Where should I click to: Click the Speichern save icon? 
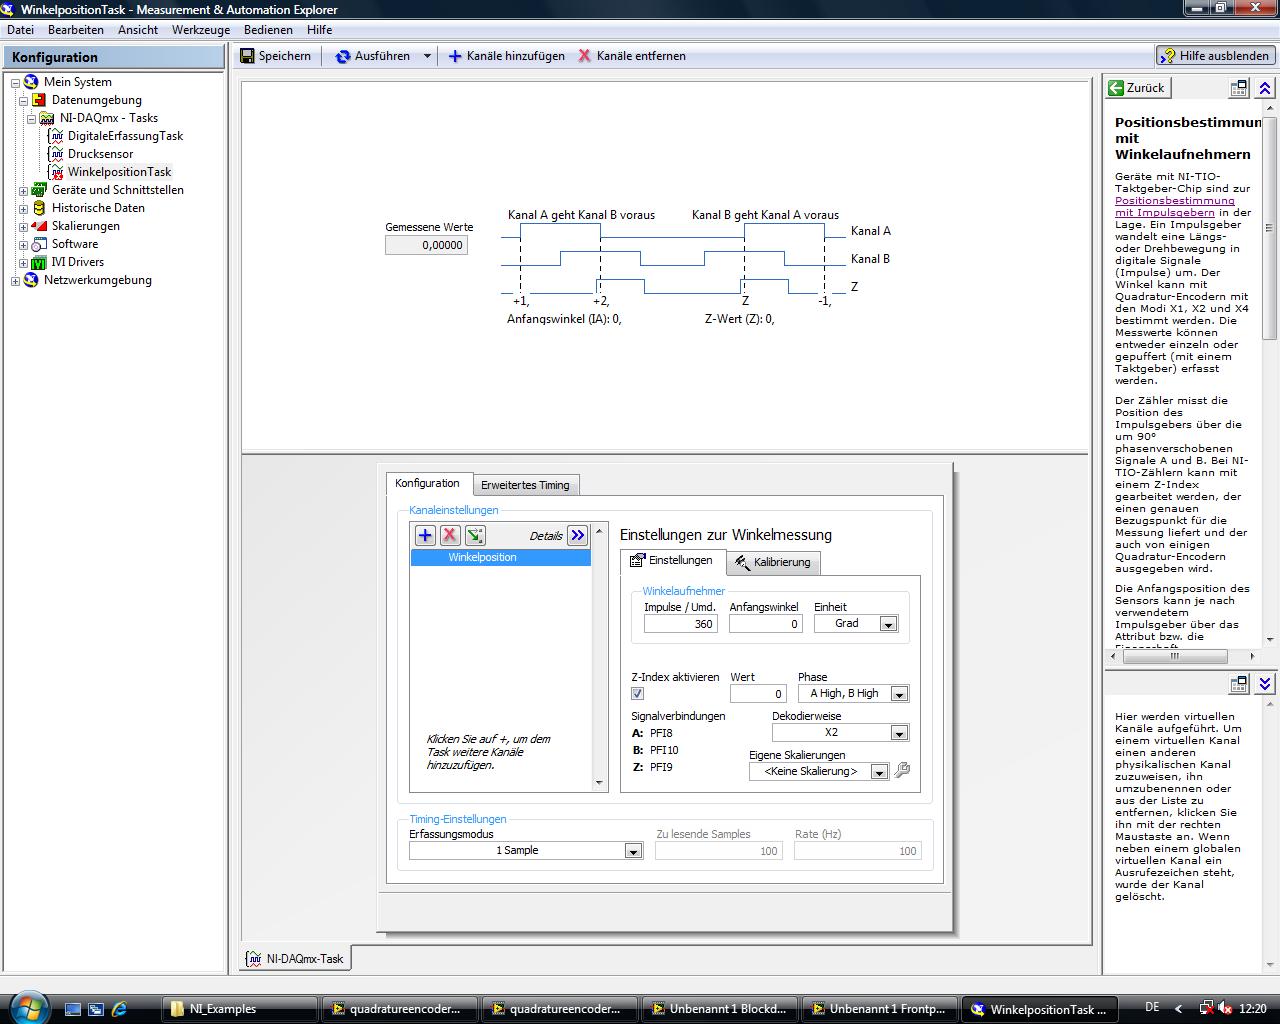248,56
